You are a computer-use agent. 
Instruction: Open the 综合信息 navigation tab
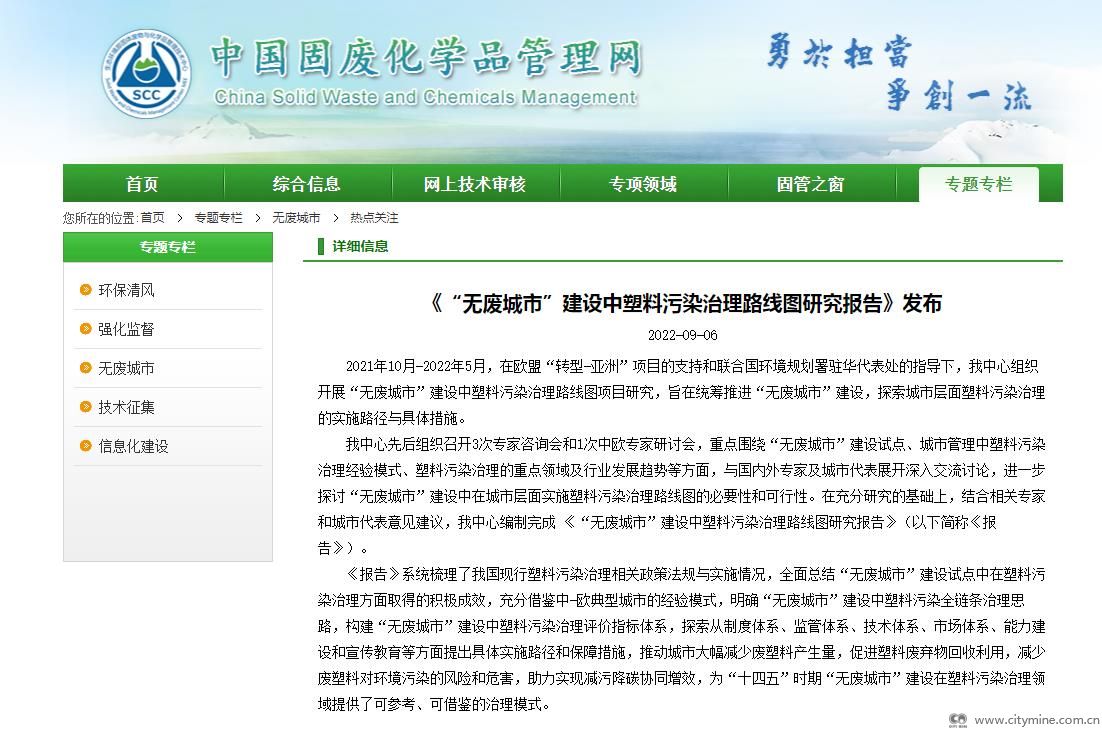coord(307,184)
